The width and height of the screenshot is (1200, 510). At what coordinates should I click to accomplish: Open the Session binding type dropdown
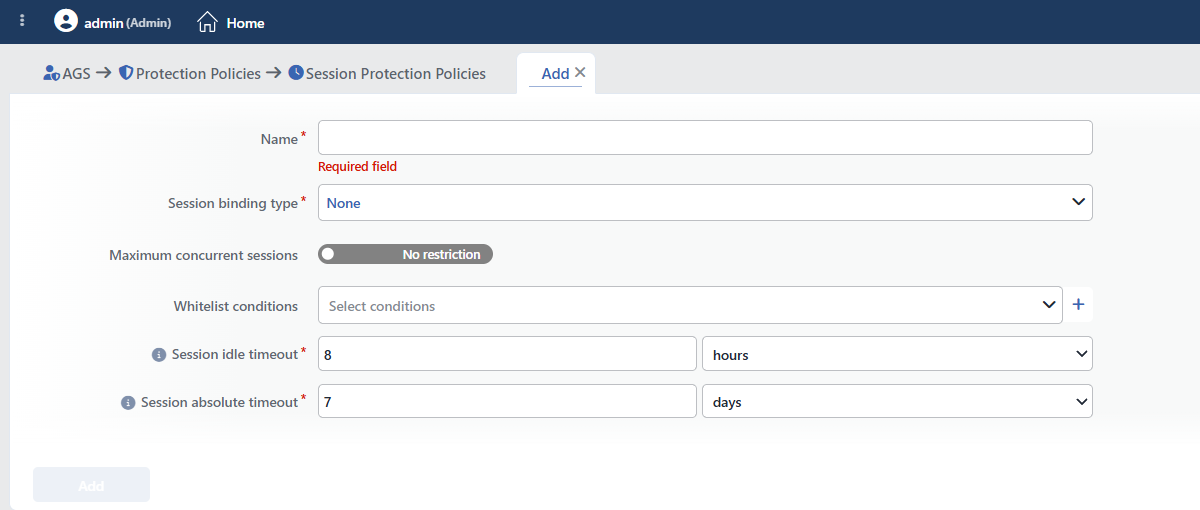(705, 202)
